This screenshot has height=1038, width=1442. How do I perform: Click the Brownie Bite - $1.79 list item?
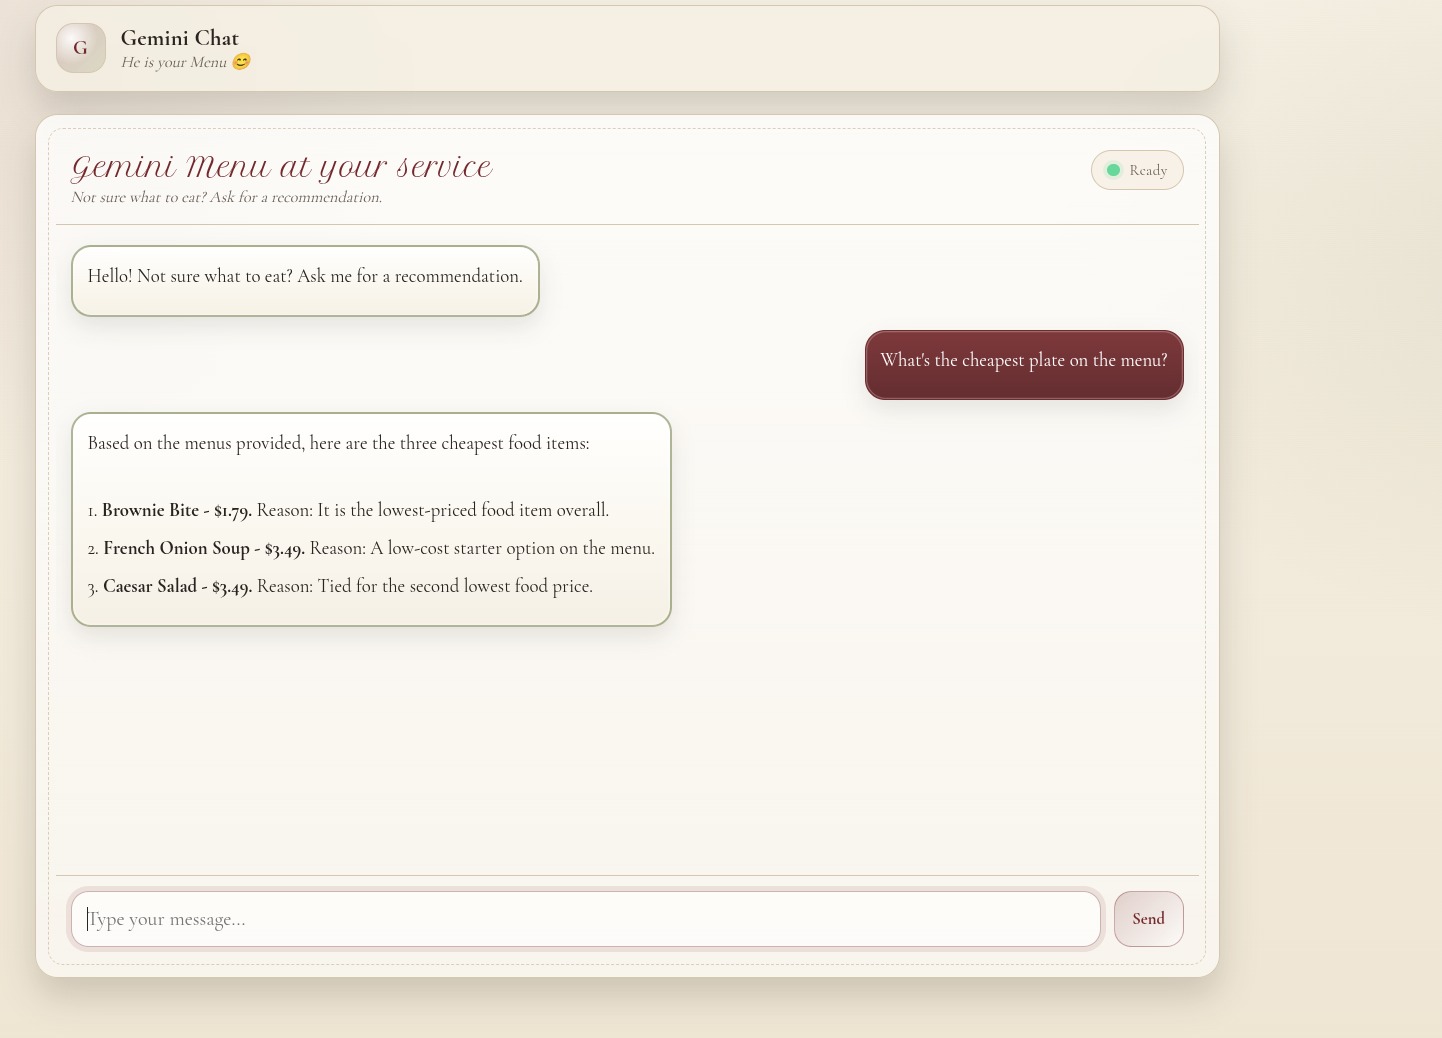coord(348,510)
